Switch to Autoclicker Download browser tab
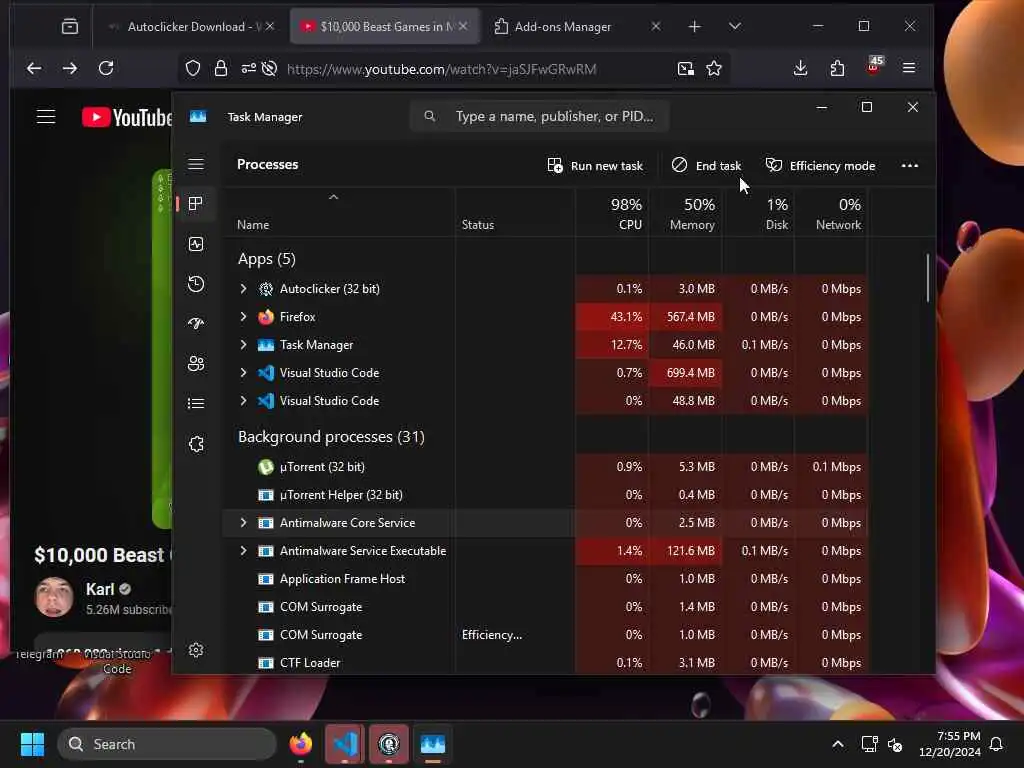The width and height of the screenshot is (1024, 768). click(x=189, y=27)
